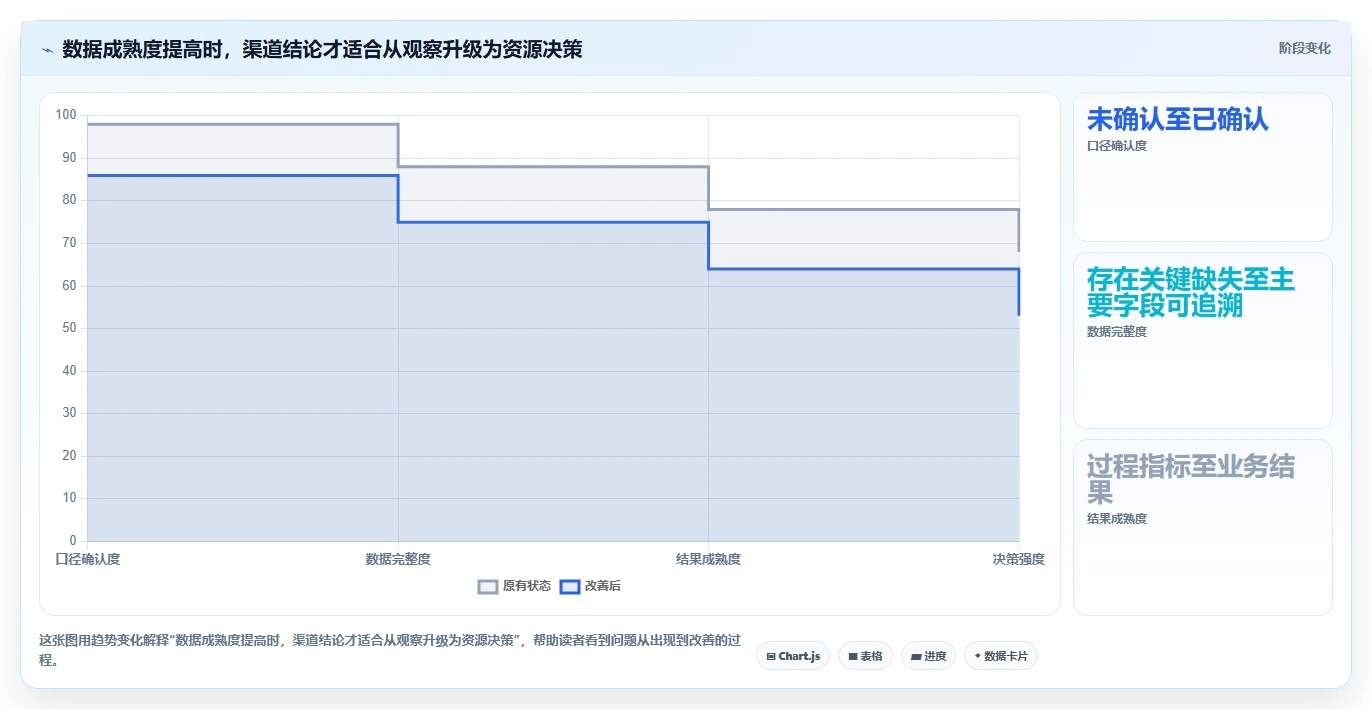Click the 阶段变化 label in header
This screenshot has height=709, width=1372.
[x=1304, y=48]
